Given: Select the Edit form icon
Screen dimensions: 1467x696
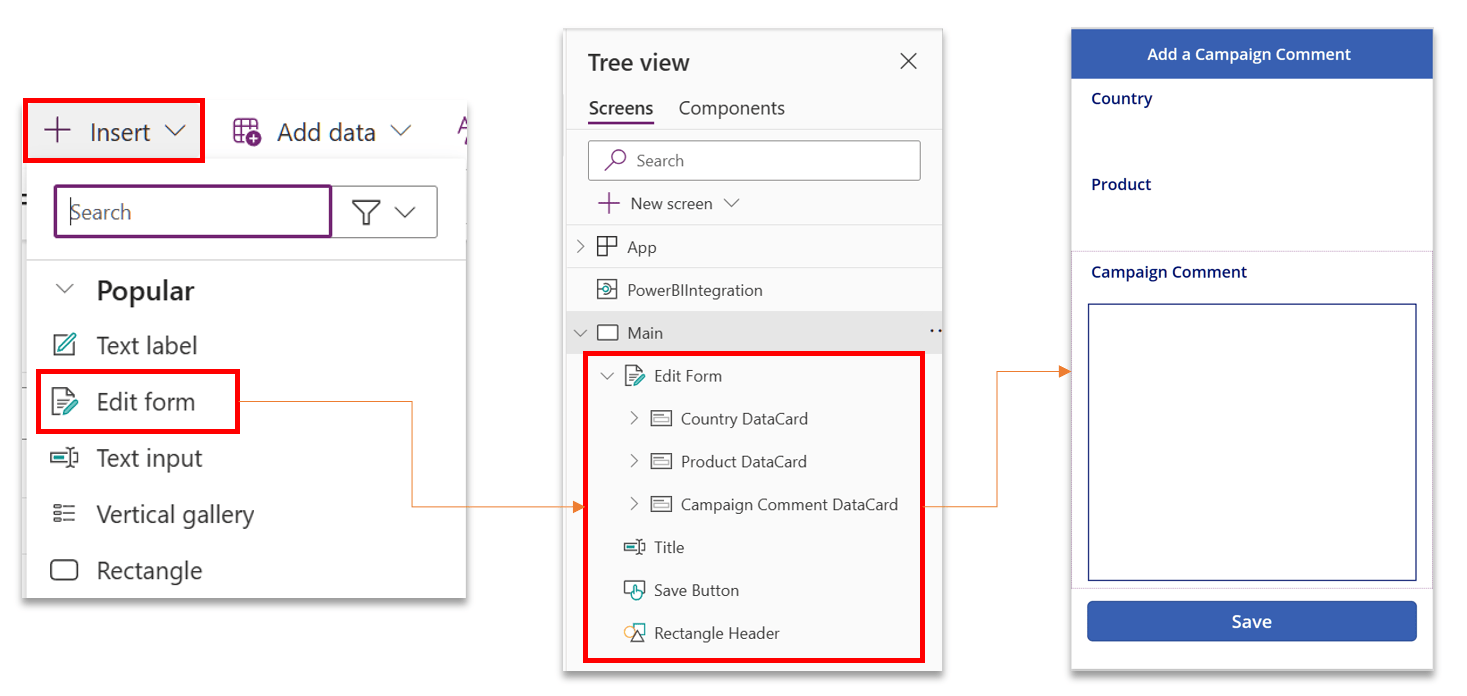Looking at the screenshot, I should [66, 401].
